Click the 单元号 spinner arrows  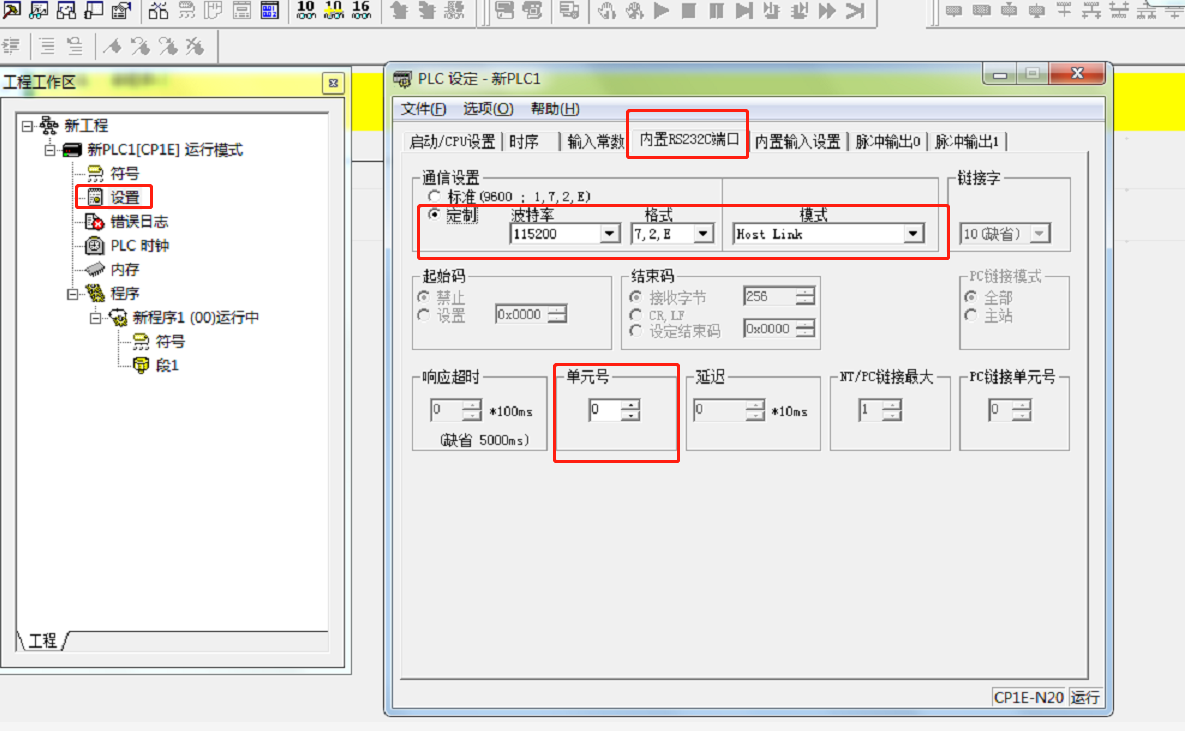[x=630, y=410]
